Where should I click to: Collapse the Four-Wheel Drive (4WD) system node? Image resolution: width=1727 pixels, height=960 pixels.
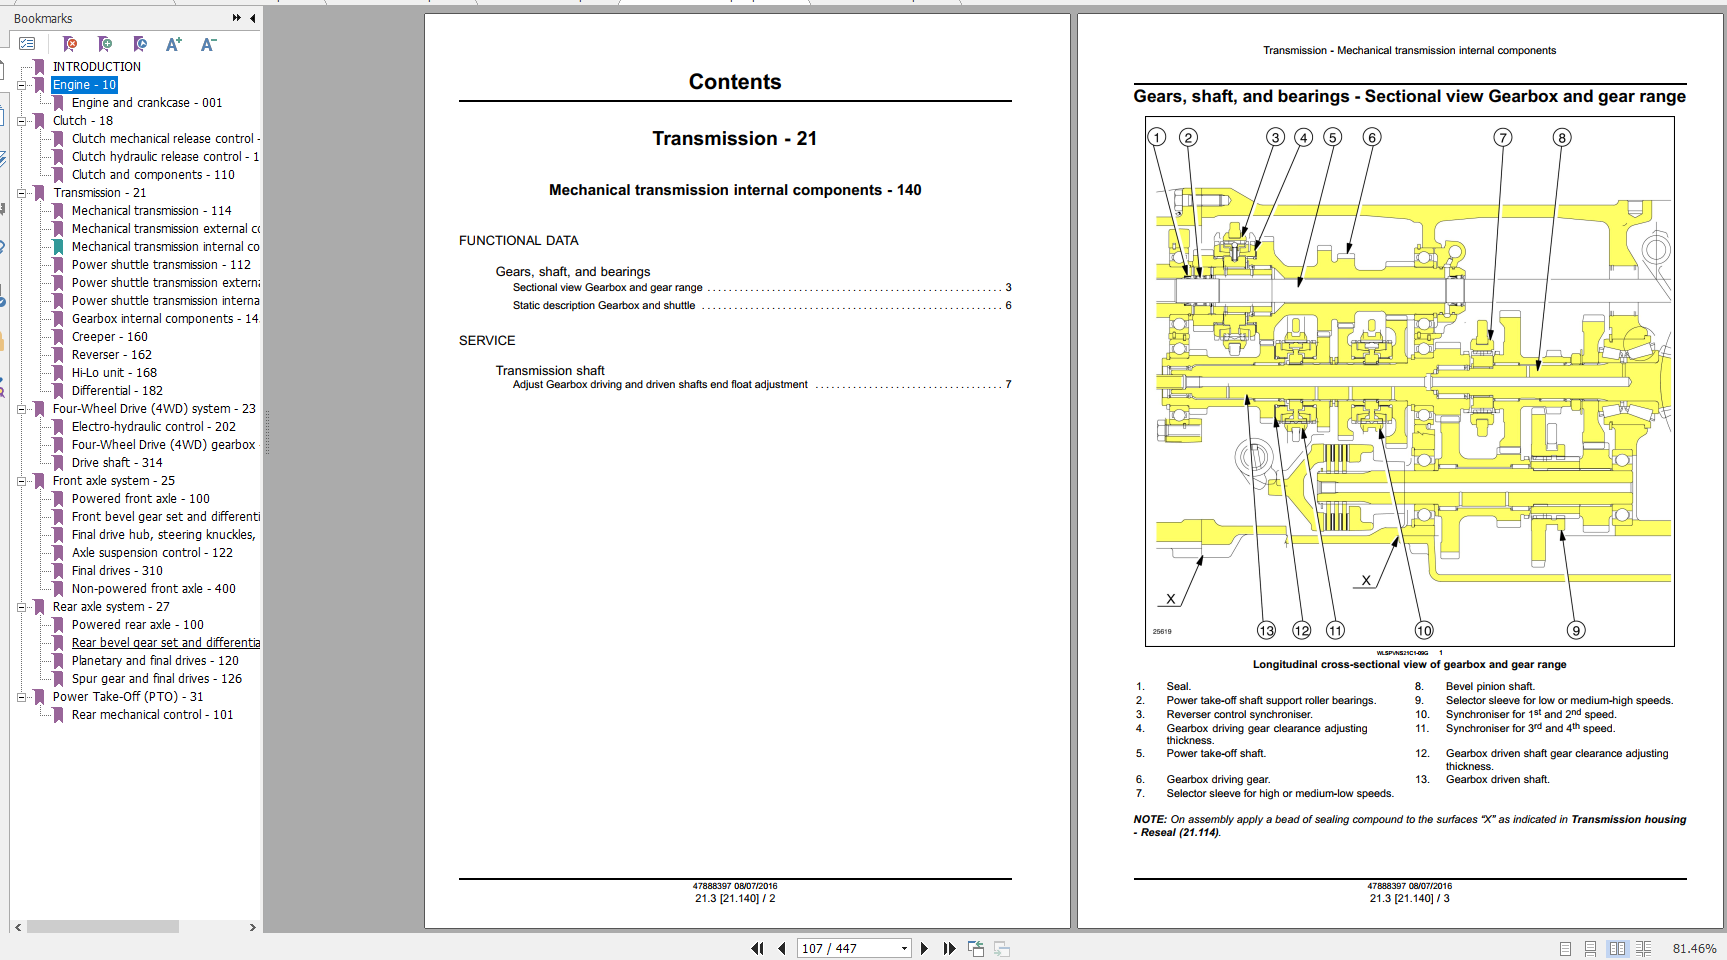tap(22, 409)
